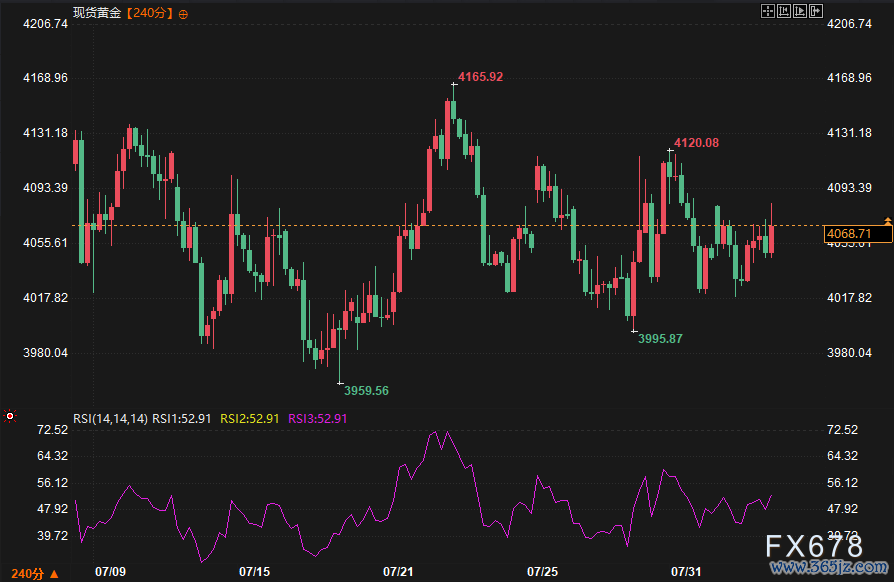
Task: Click the right RSI axis 56.12 label
Action: [x=842, y=483]
